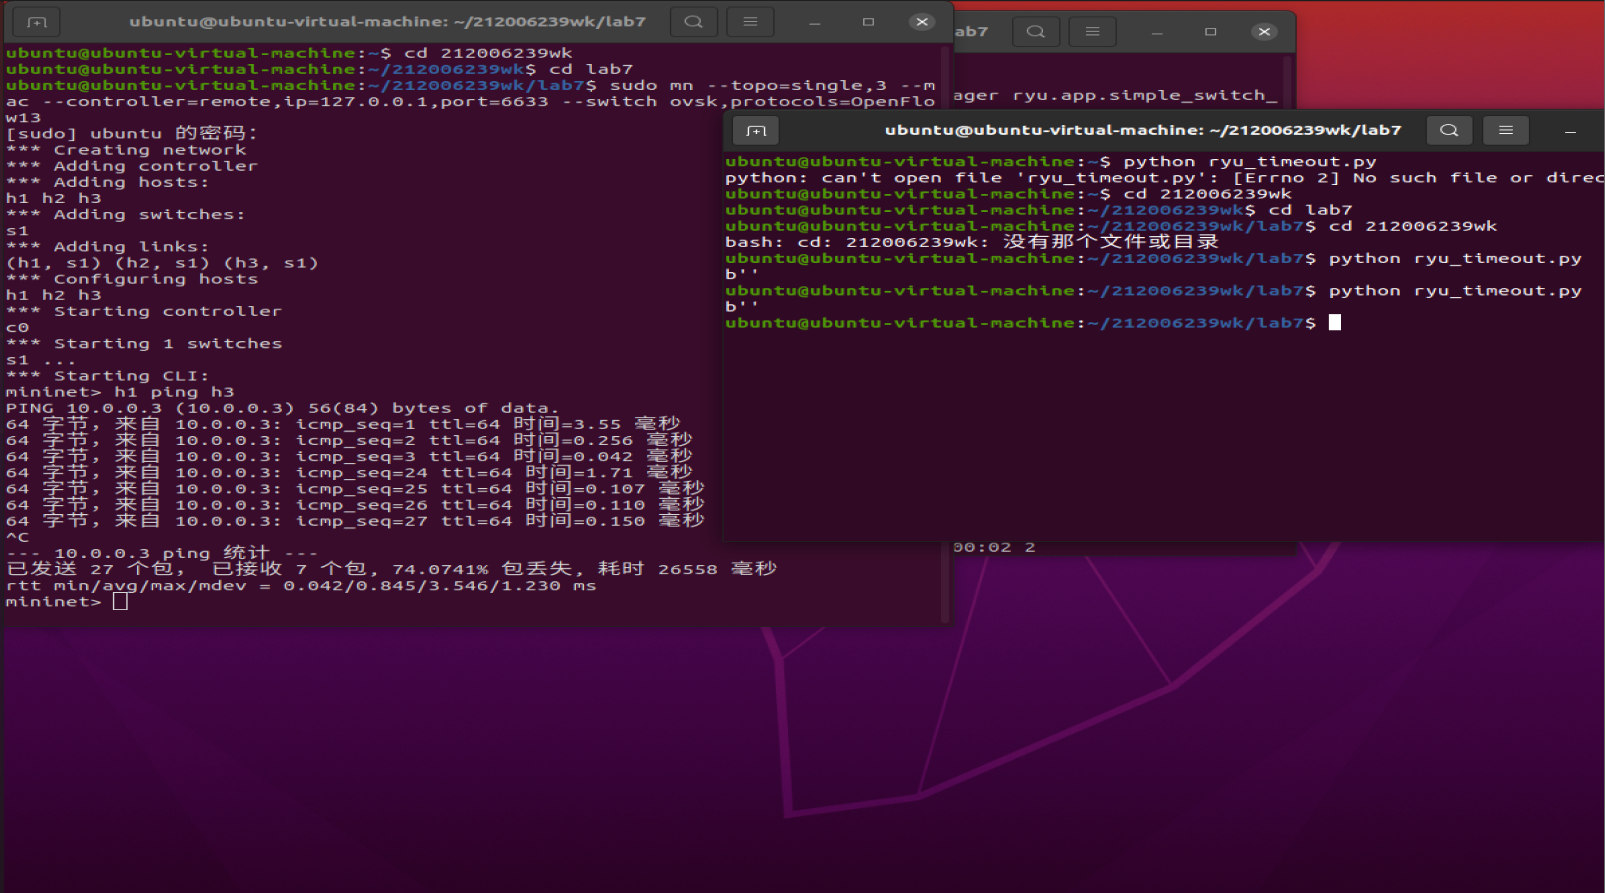Click the search icon in the ryu_timeout terminal
Viewport: 1605px width, 893px height.
pyautogui.click(x=1449, y=130)
